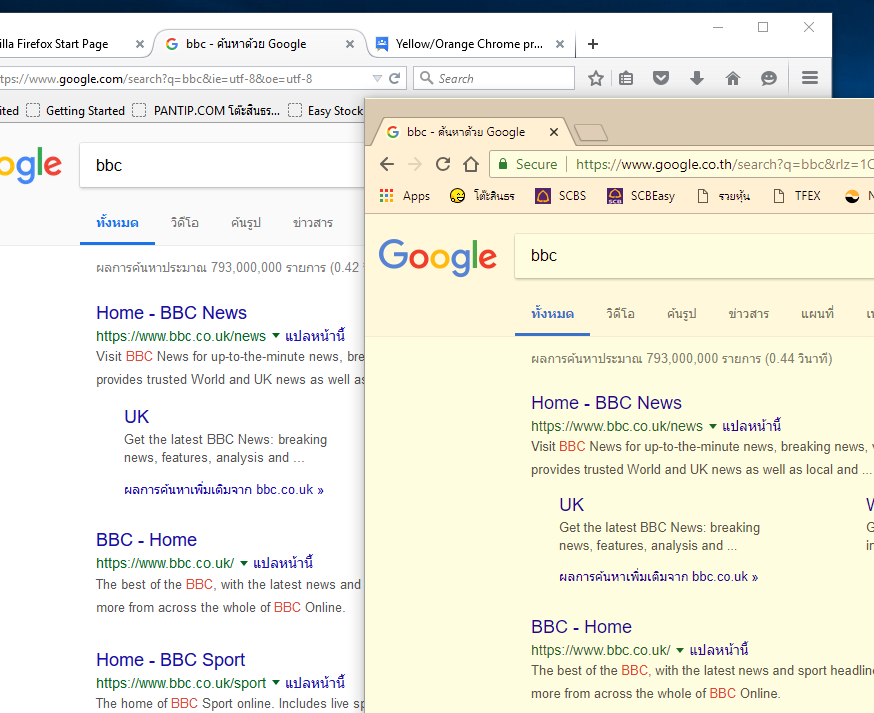Open new tab button in Chrome
The image size is (874, 713).
click(591, 133)
